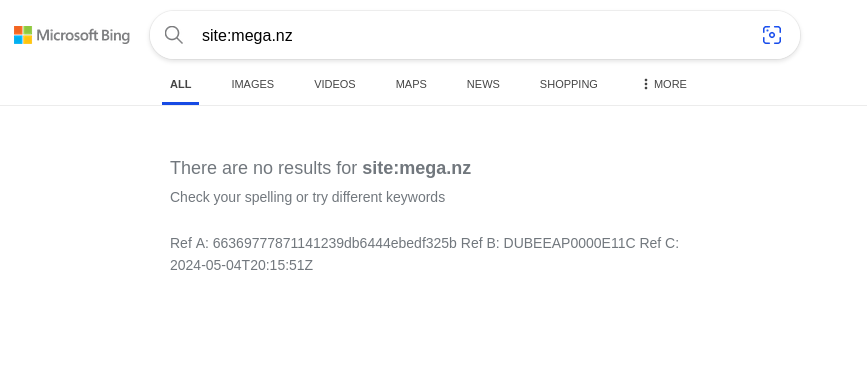Focus the search box containing site:mega.nz
Screen dimensions: 867x375
point(476,35)
